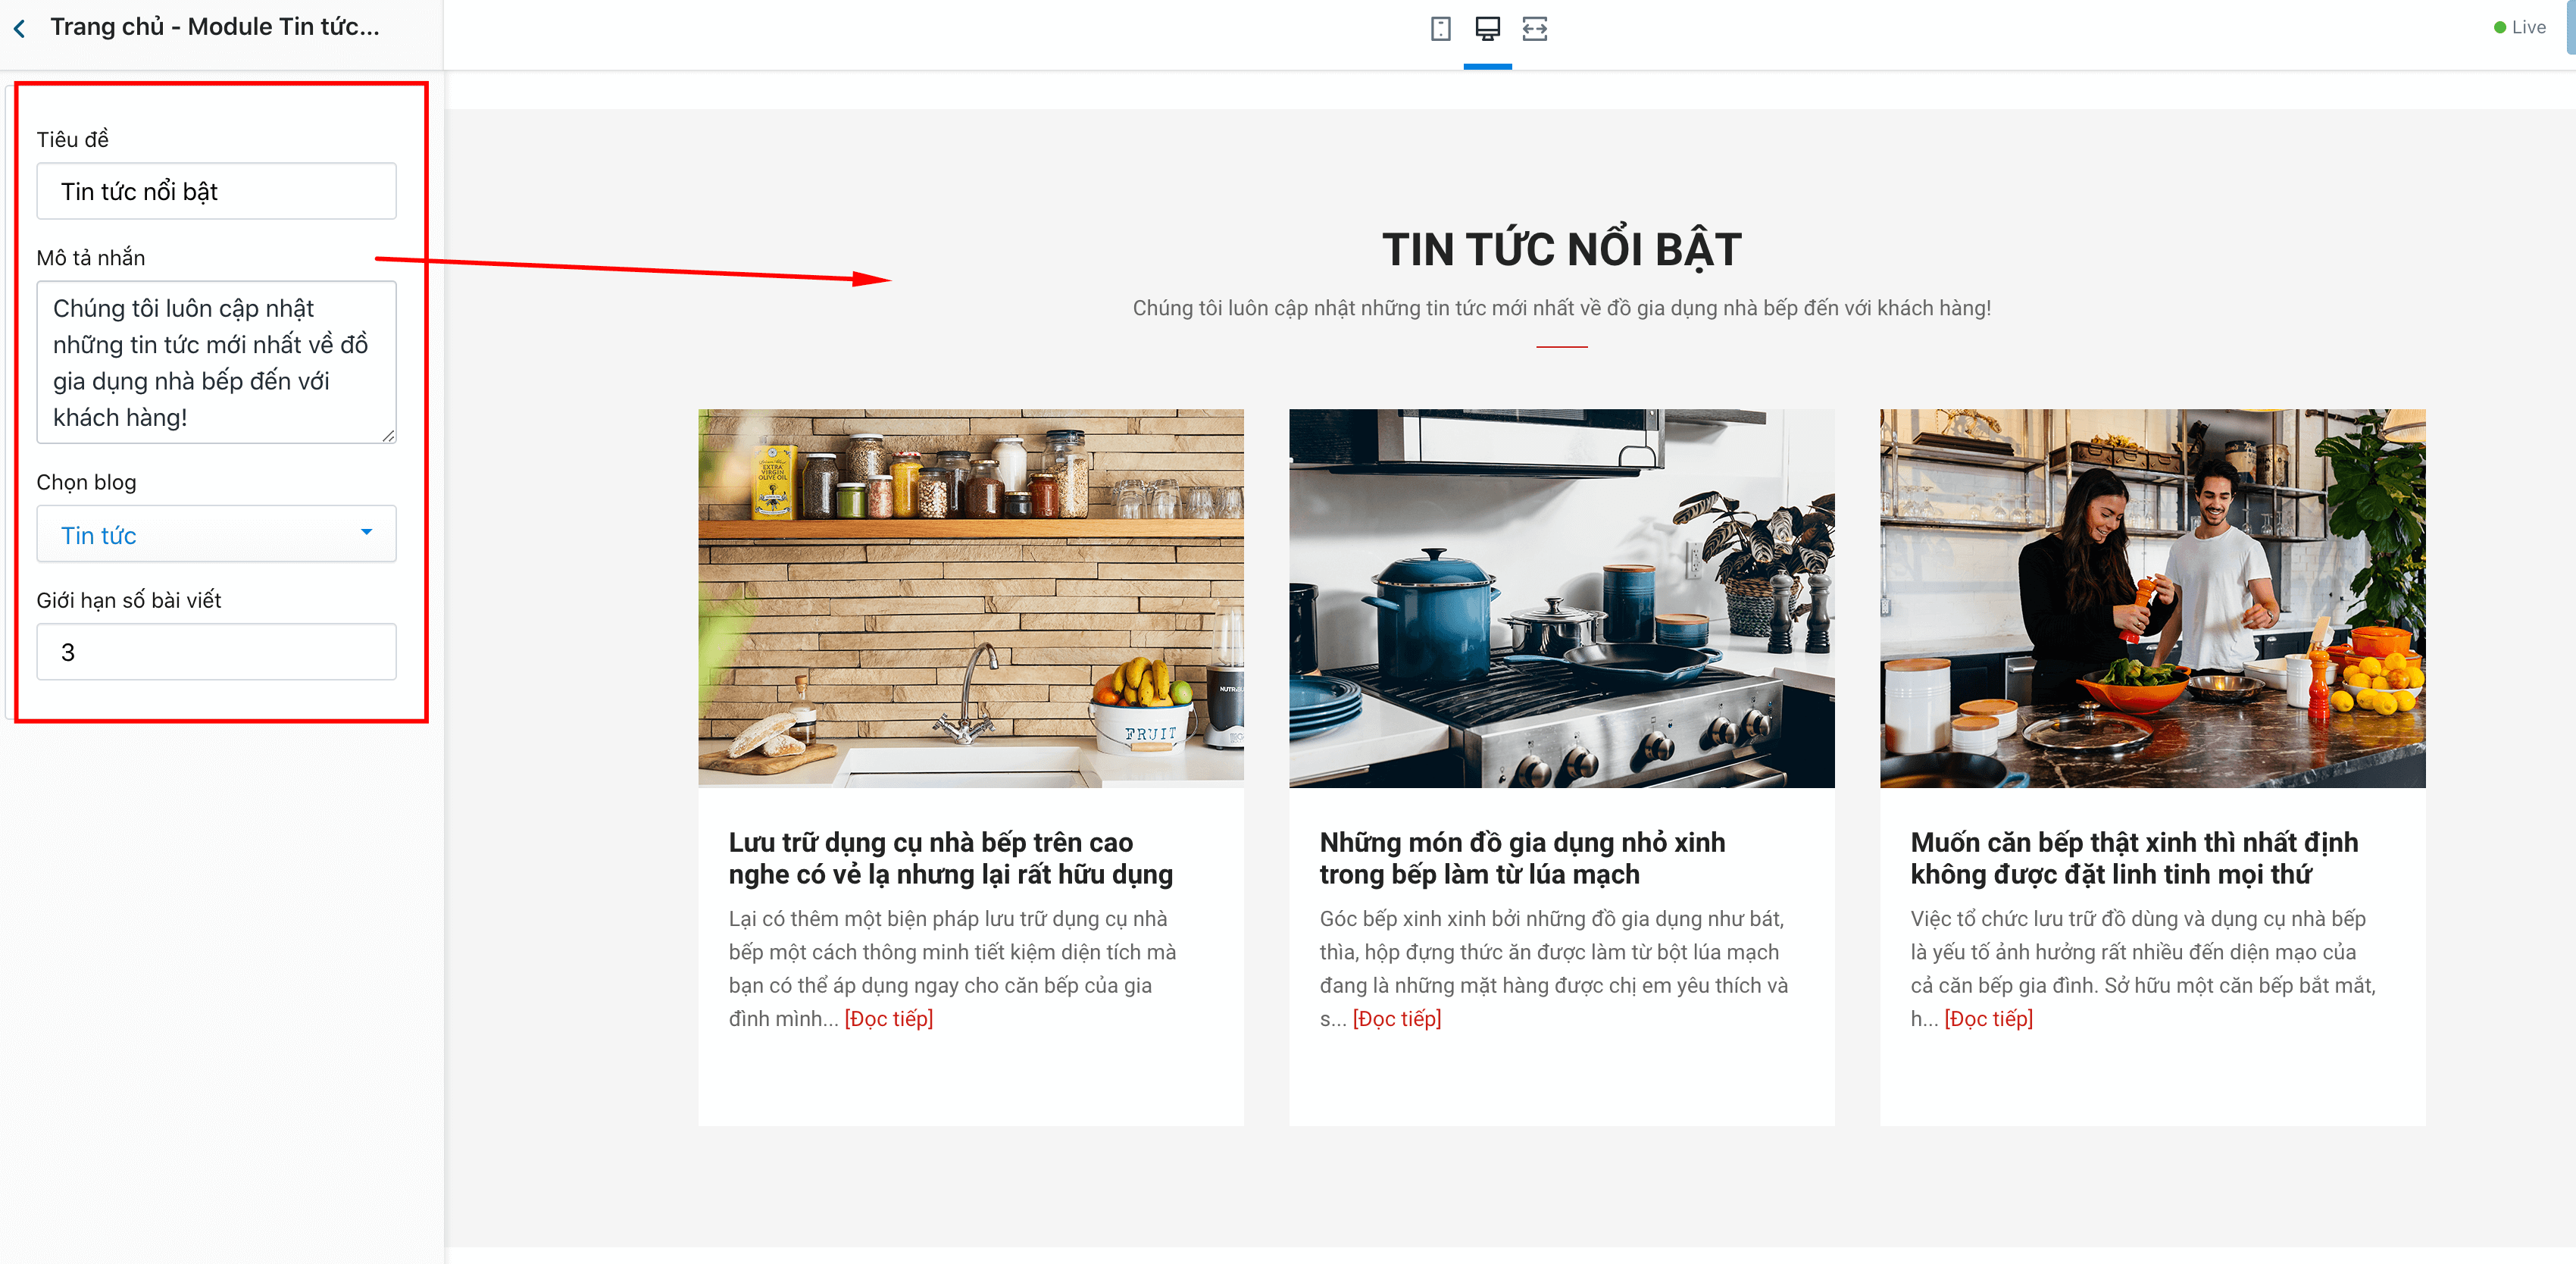The width and height of the screenshot is (2576, 1264).
Task: Select the desktop preview icon
Action: (1487, 29)
